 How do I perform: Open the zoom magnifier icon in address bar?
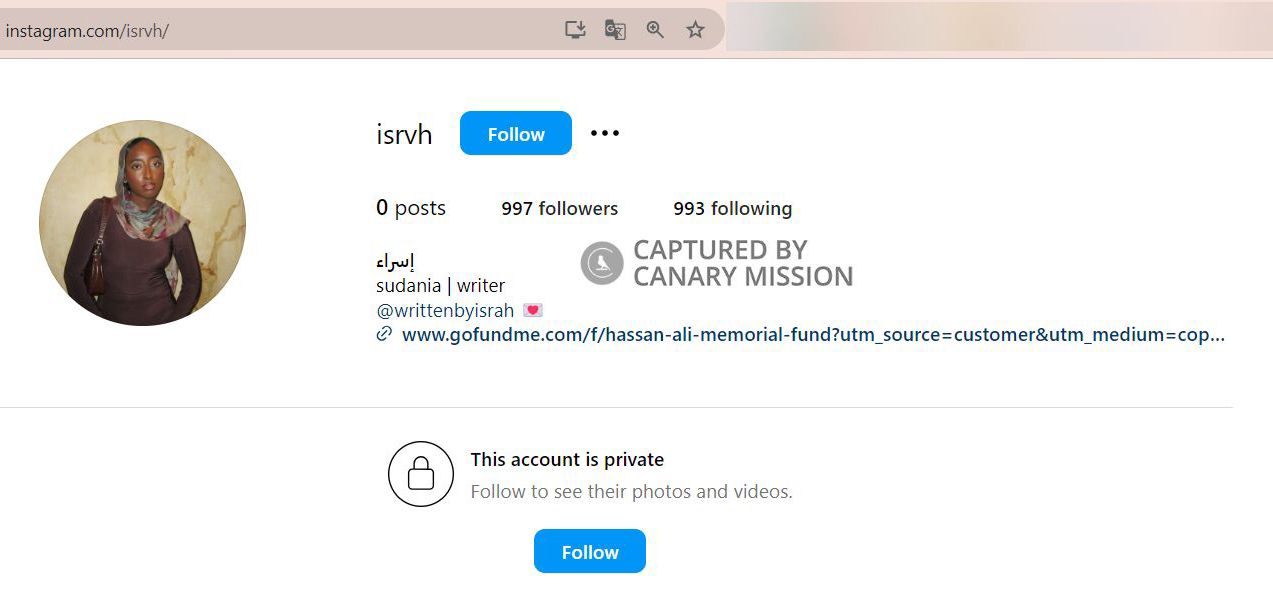click(x=655, y=30)
